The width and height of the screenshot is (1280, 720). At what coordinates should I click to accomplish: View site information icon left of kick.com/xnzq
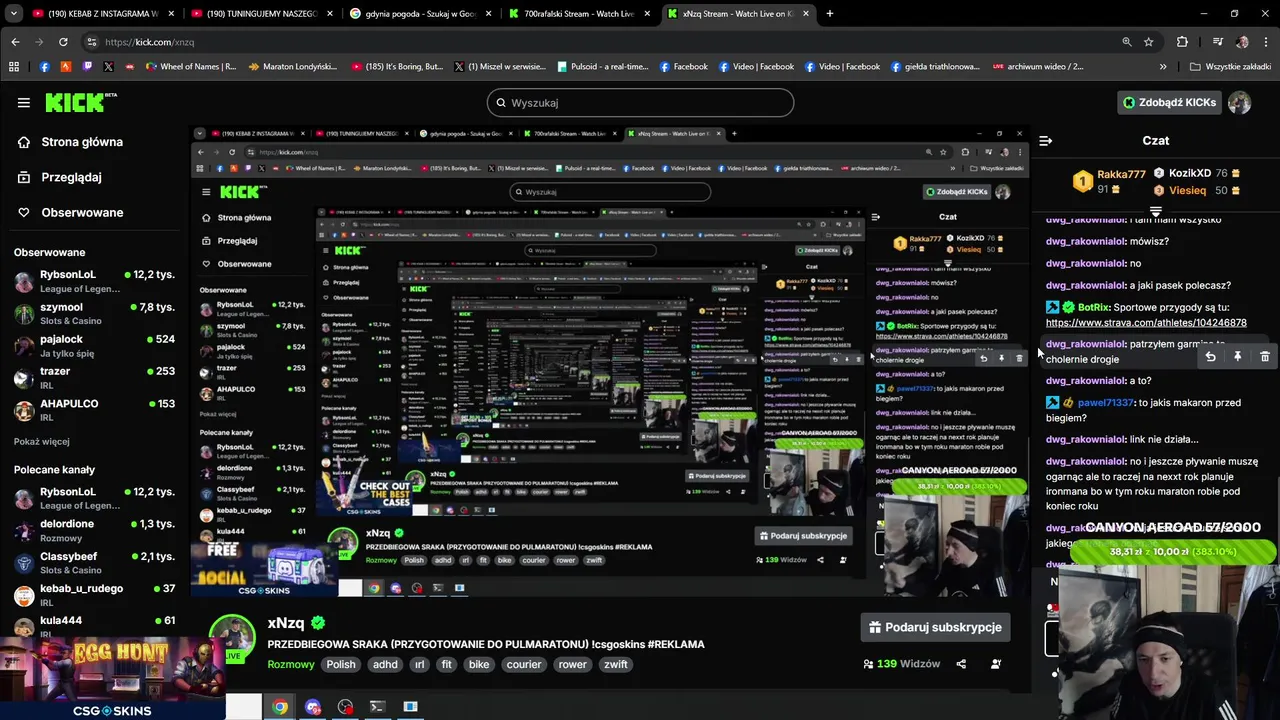(92, 42)
